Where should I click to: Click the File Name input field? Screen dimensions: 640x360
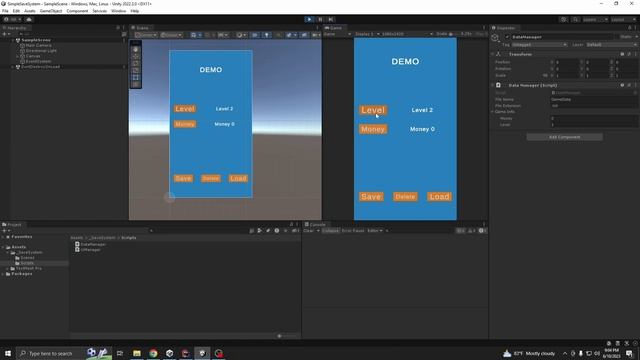click(x=593, y=99)
